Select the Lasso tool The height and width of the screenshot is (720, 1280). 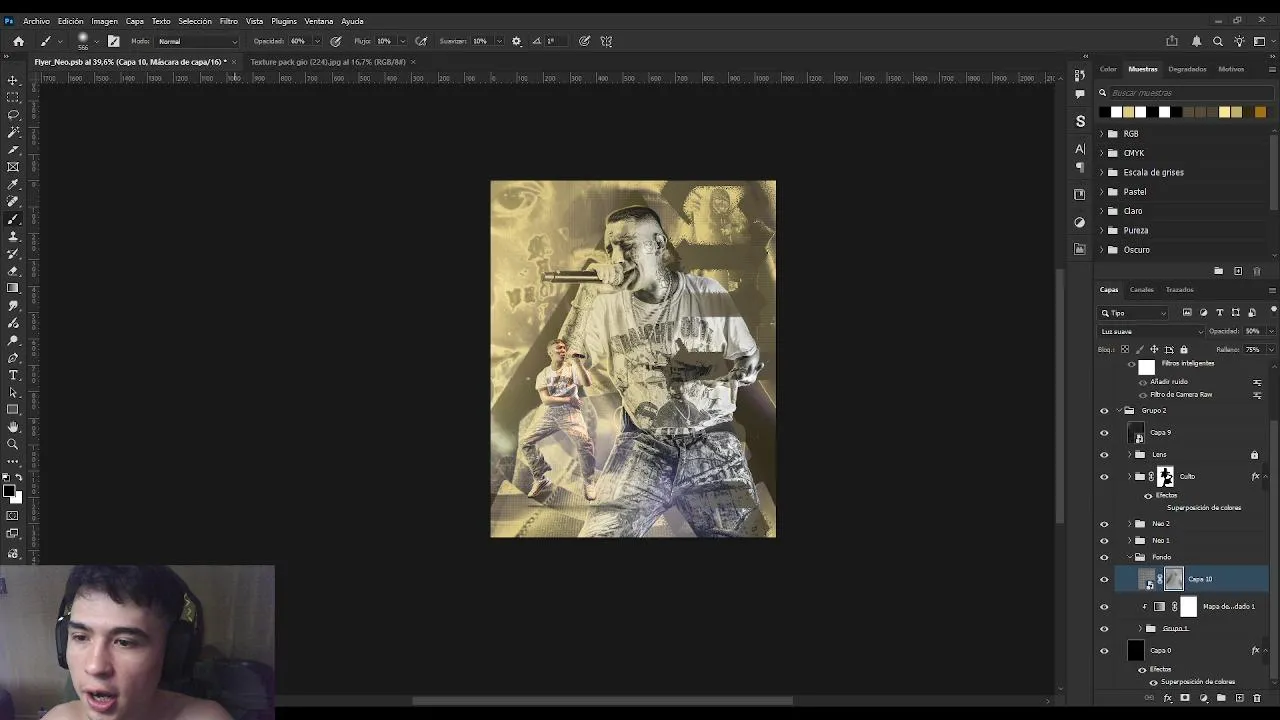(13, 115)
